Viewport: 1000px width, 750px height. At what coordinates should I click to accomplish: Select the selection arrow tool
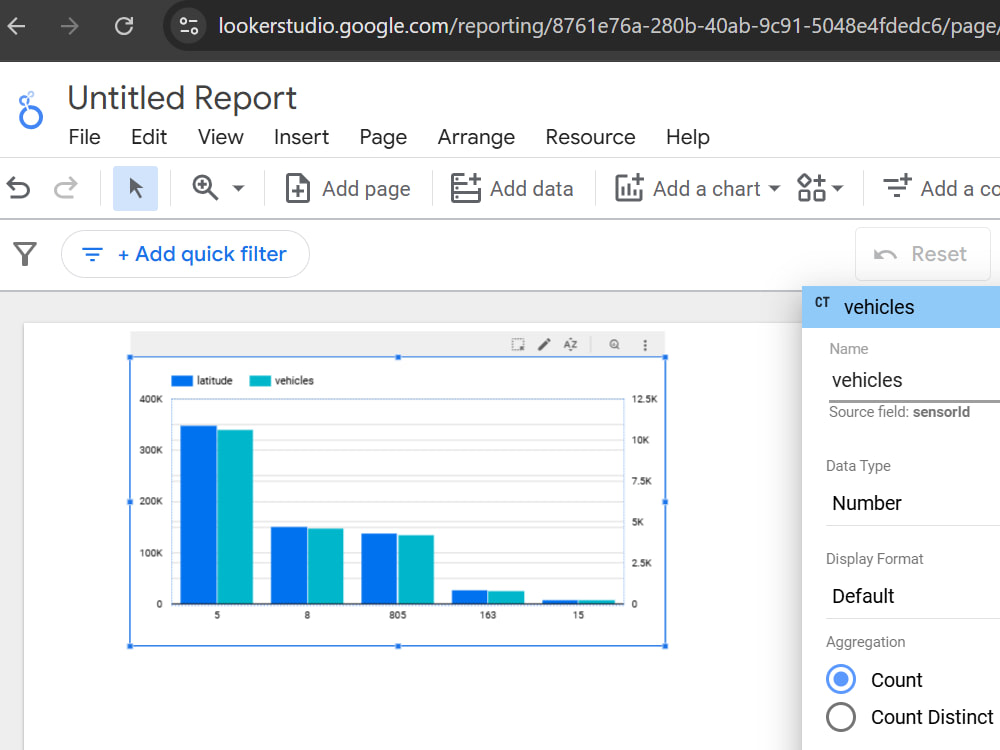pos(135,188)
